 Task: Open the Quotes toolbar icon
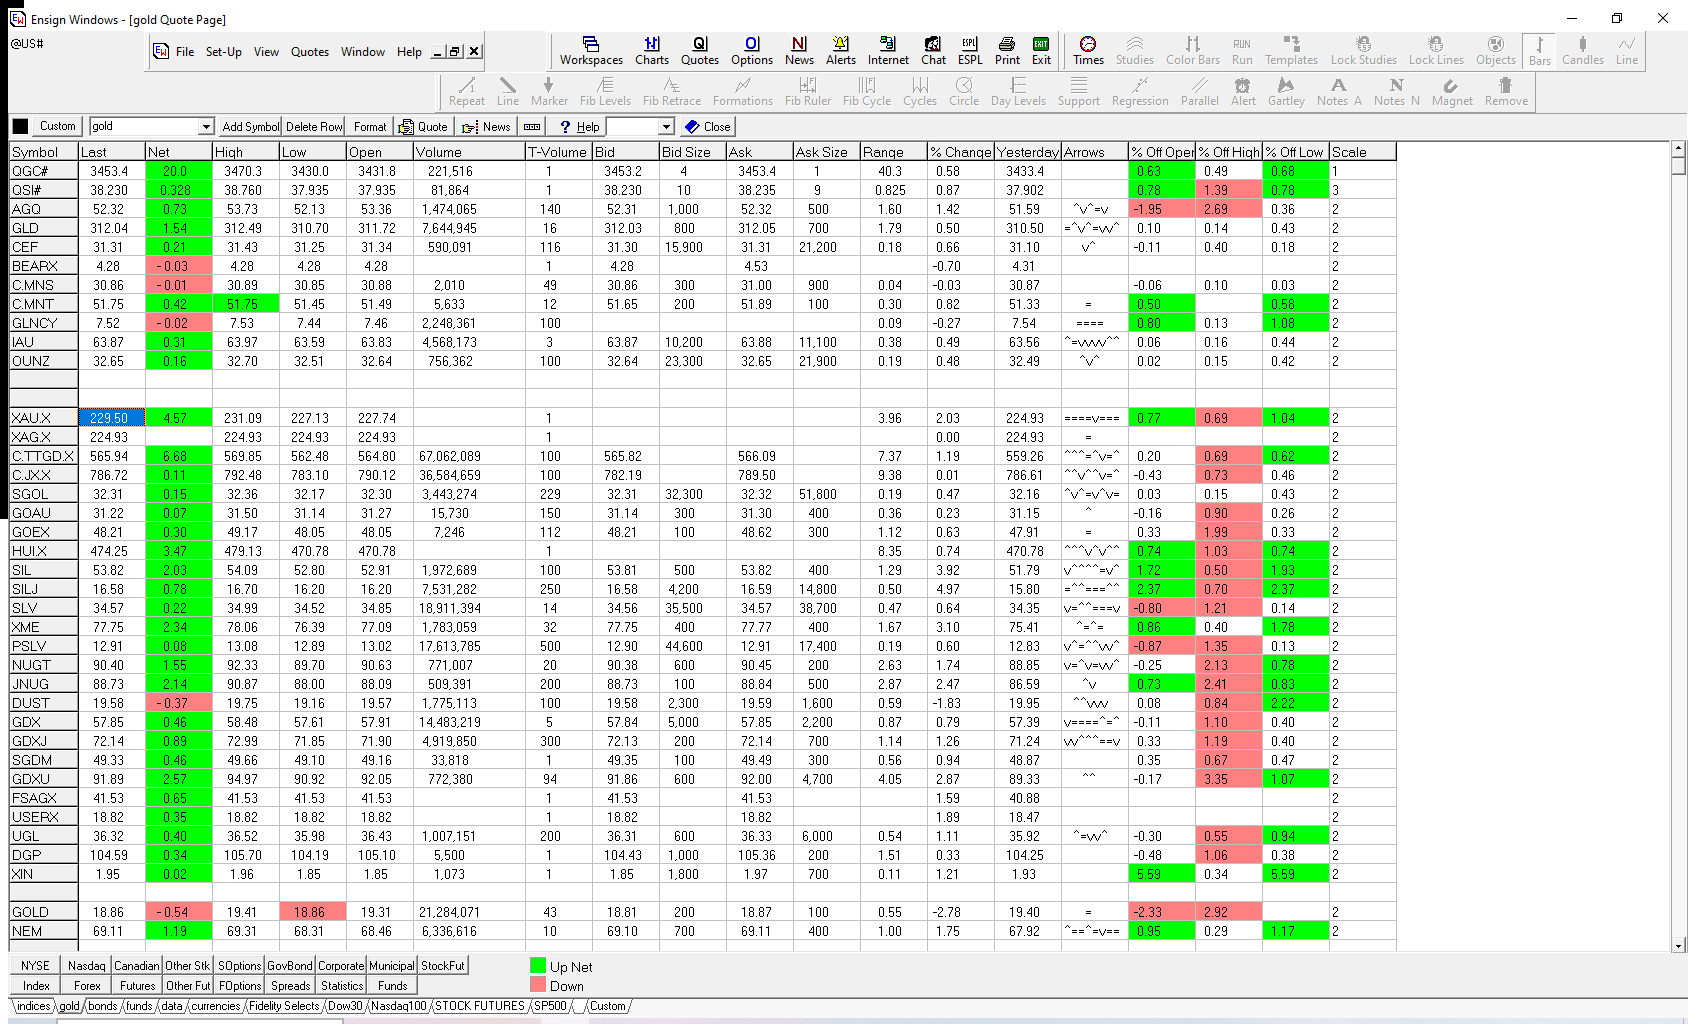(x=700, y=51)
